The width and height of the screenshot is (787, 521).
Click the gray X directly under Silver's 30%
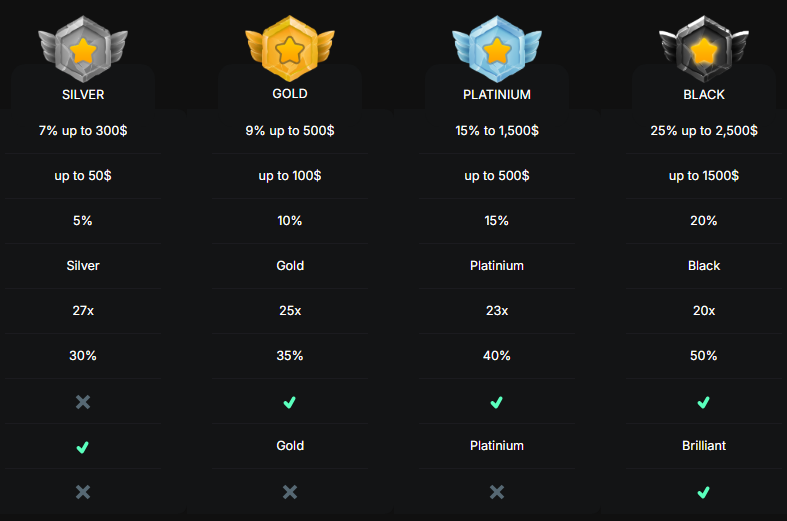coord(83,402)
